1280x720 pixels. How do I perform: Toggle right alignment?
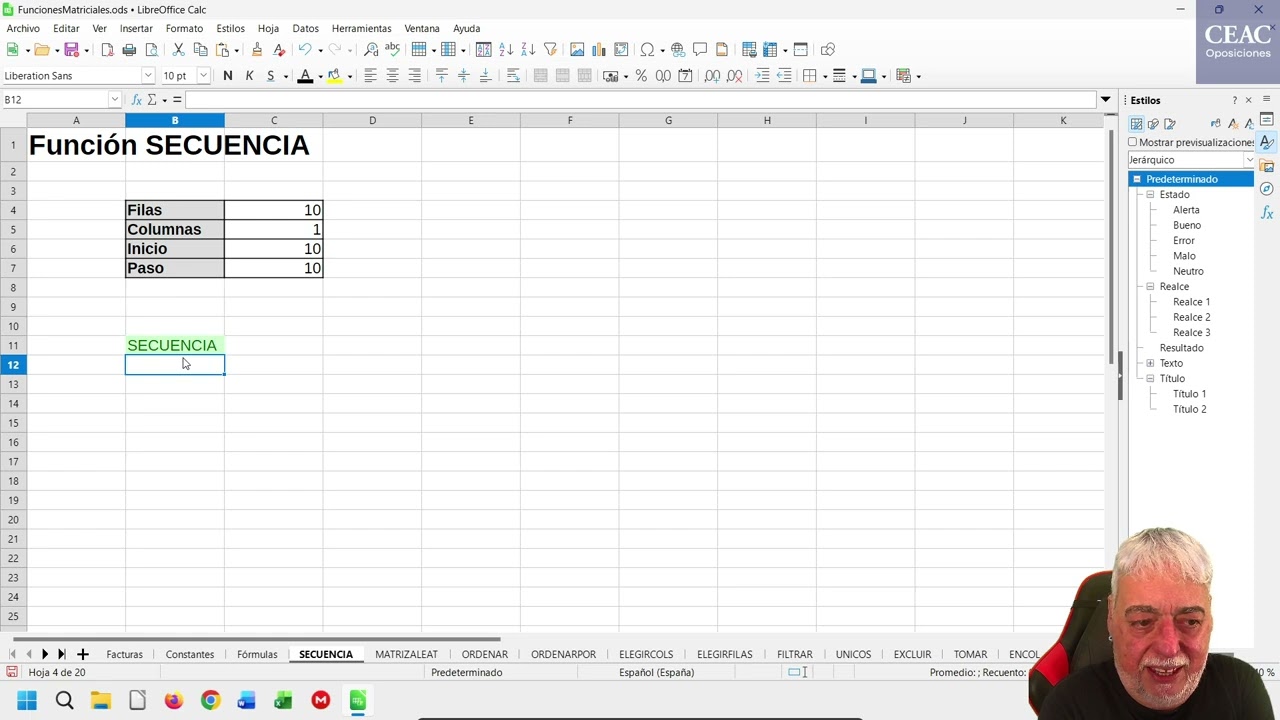click(x=414, y=75)
